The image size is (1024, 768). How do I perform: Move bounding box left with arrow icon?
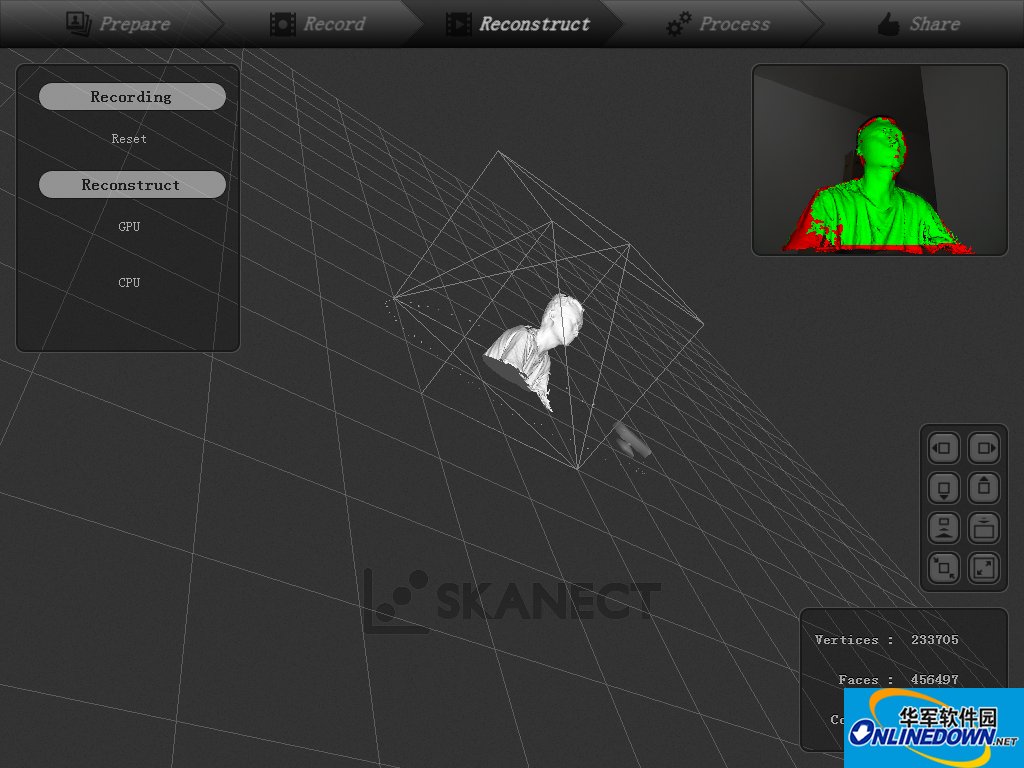click(x=944, y=448)
